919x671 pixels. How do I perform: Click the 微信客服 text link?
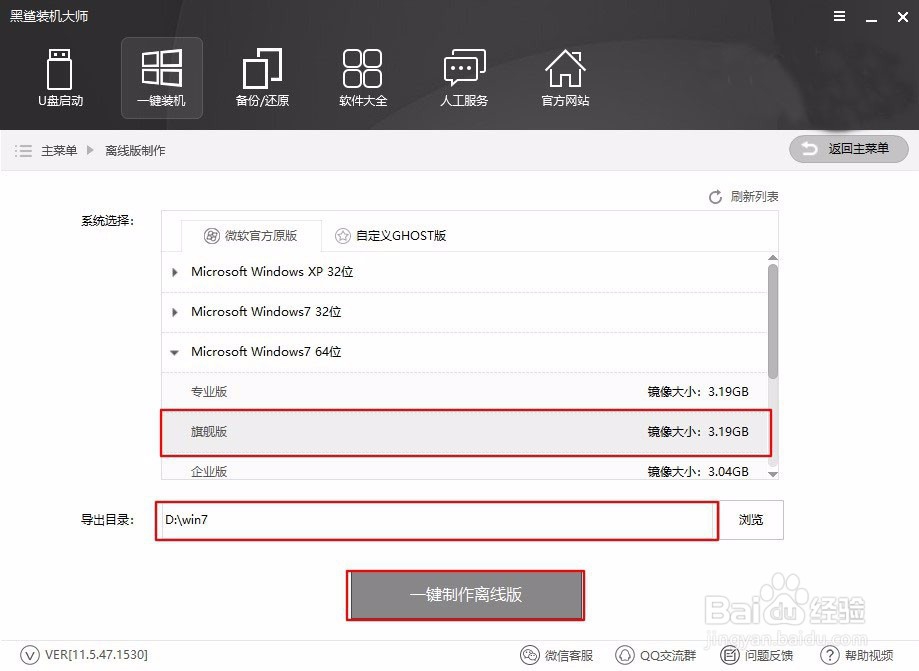pos(569,655)
